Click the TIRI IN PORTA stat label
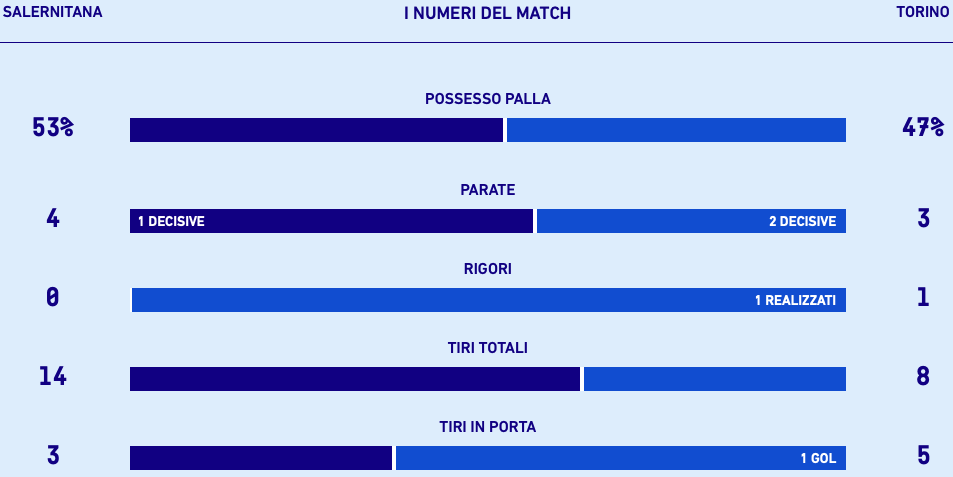The height and width of the screenshot is (477, 953). [487, 427]
